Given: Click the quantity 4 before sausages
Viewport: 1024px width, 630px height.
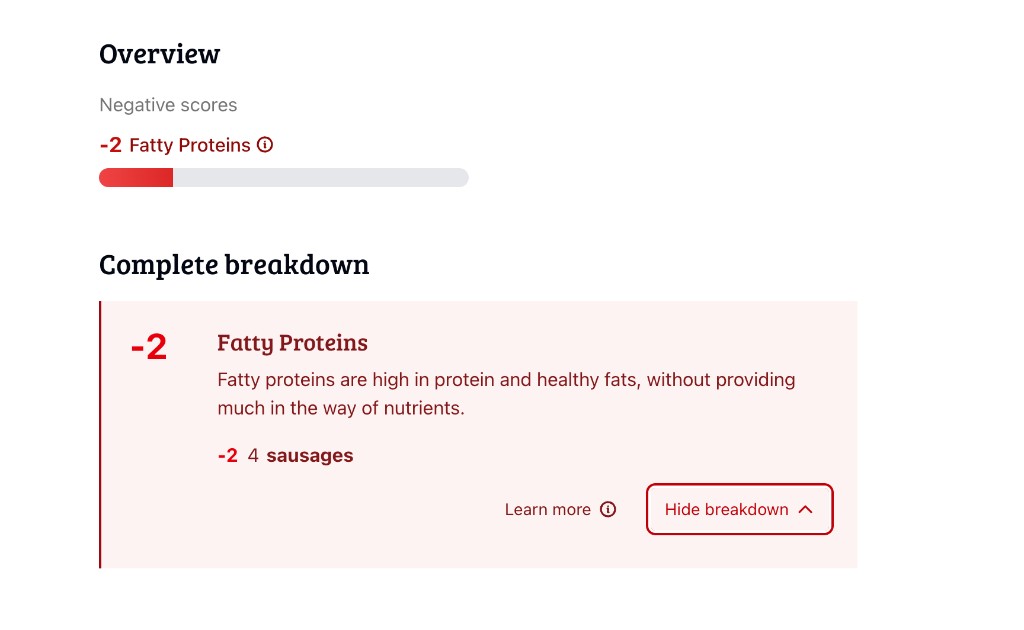Looking at the screenshot, I should 253,456.
